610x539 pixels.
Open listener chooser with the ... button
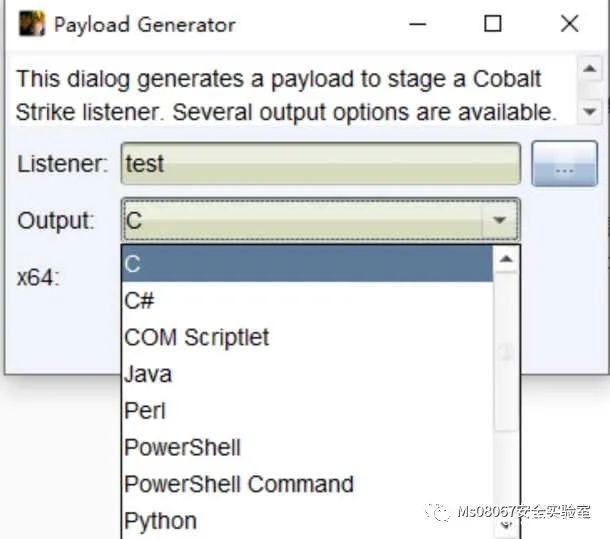click(x=564, y=165)
